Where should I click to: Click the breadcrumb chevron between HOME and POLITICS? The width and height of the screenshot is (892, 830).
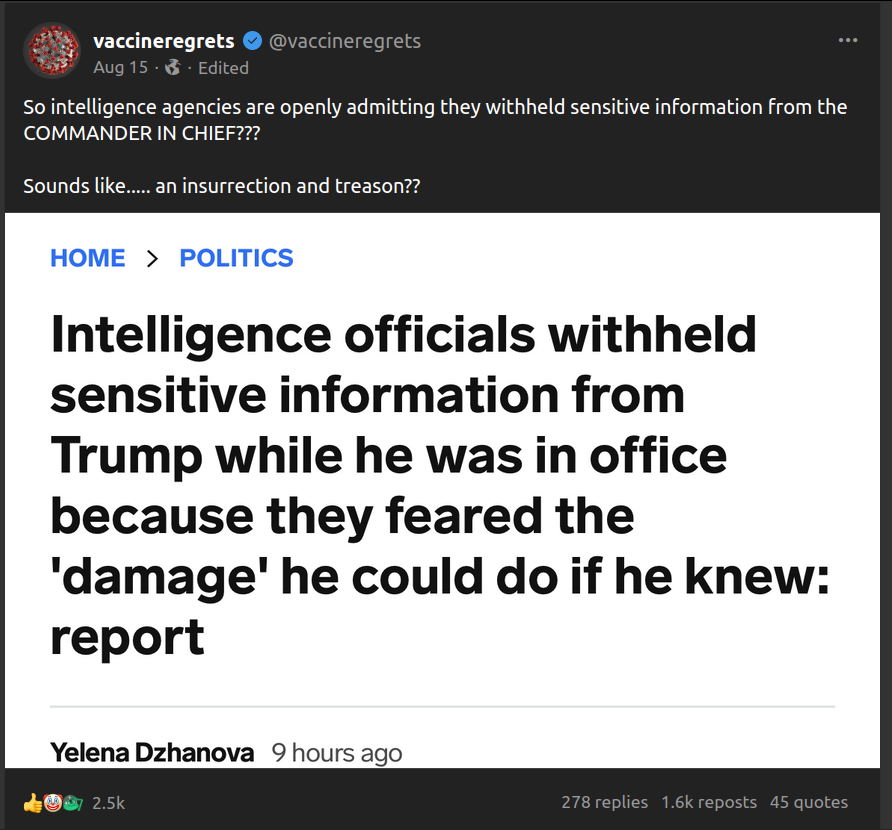click(153, 258)
